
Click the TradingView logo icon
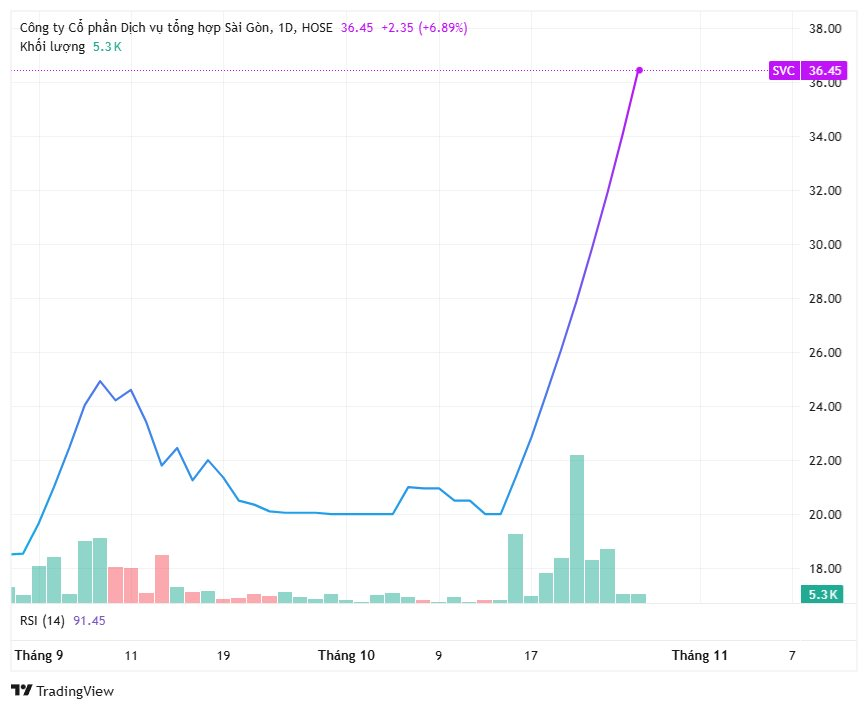tap(21, 691)
